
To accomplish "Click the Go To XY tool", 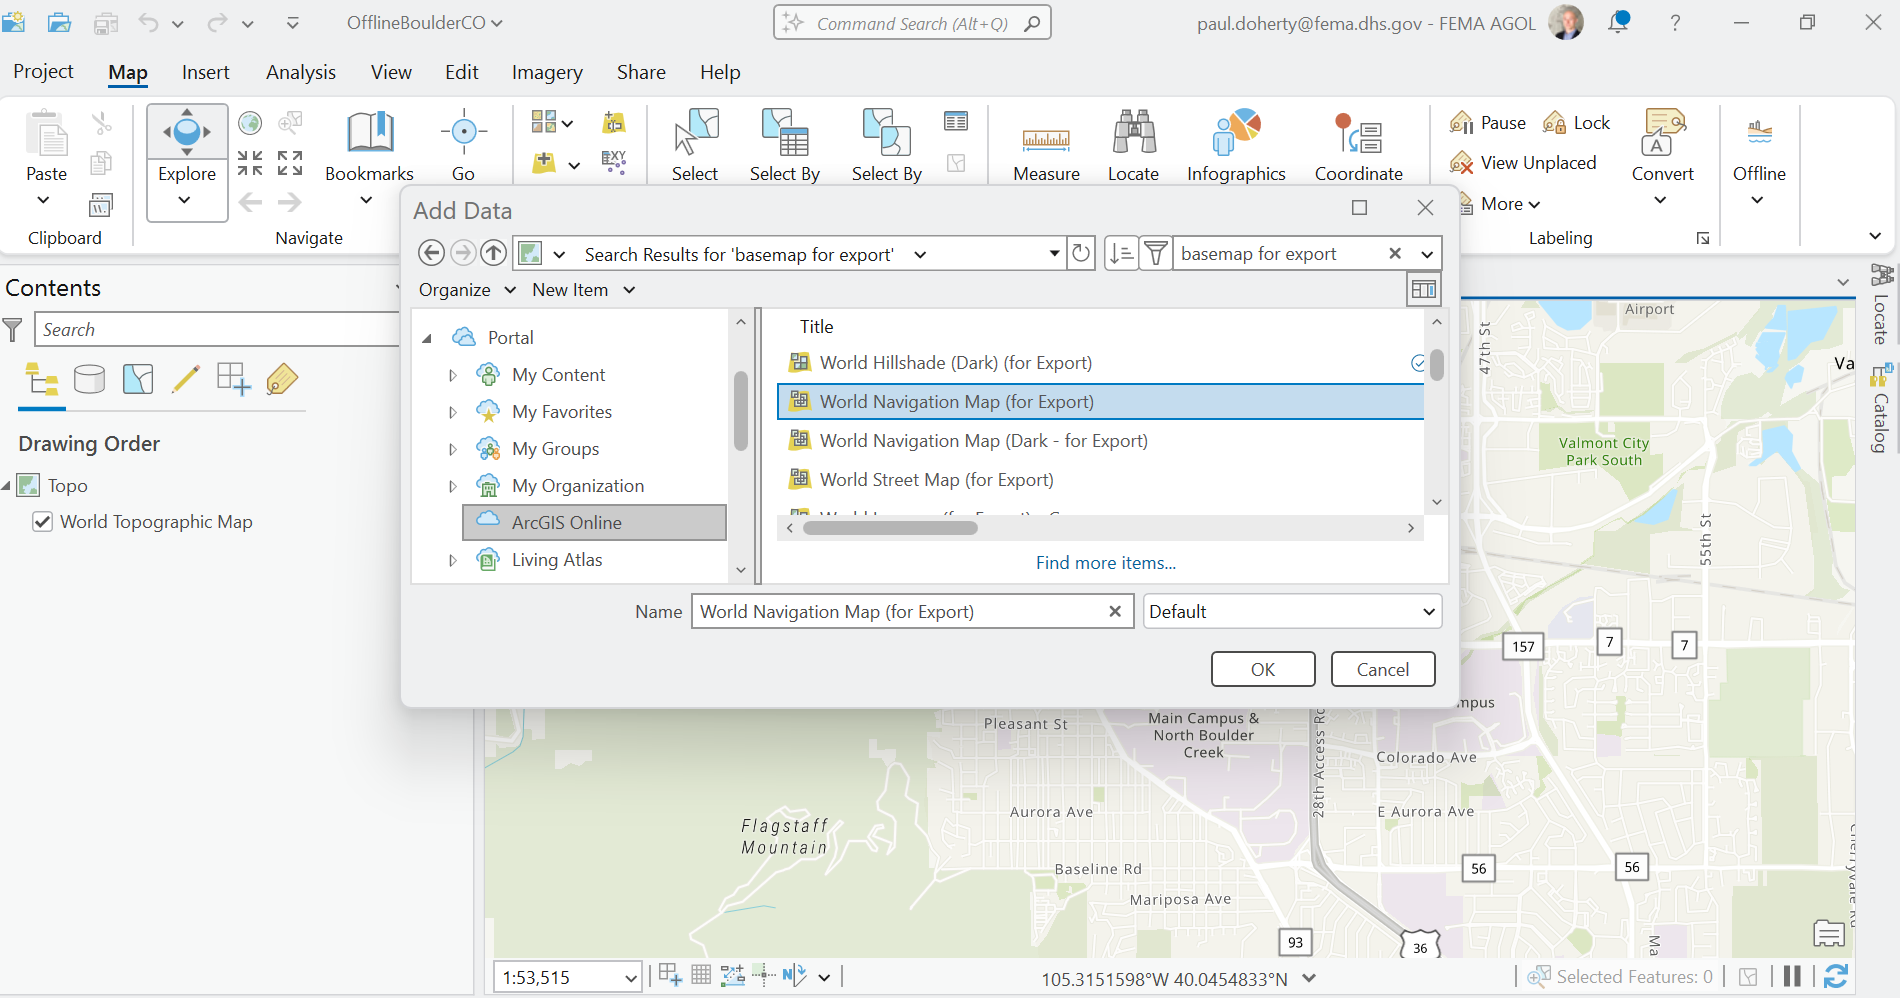I will click(463, 147).
